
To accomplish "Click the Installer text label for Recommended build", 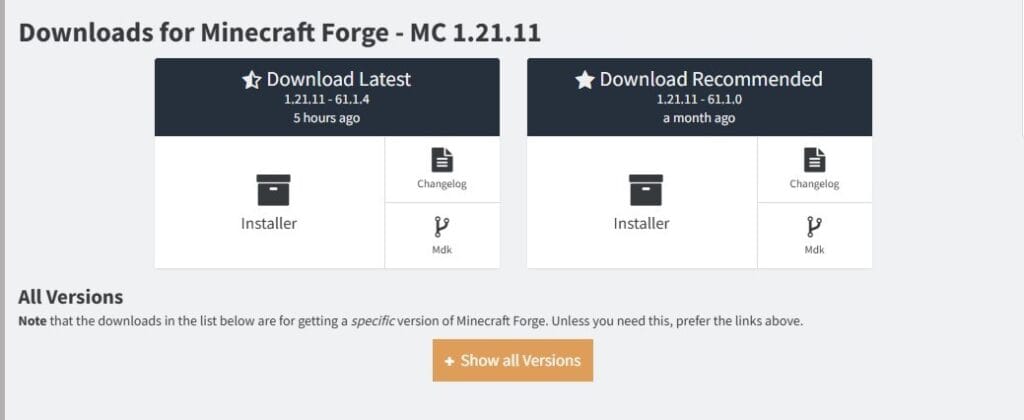I will (641, 224).
